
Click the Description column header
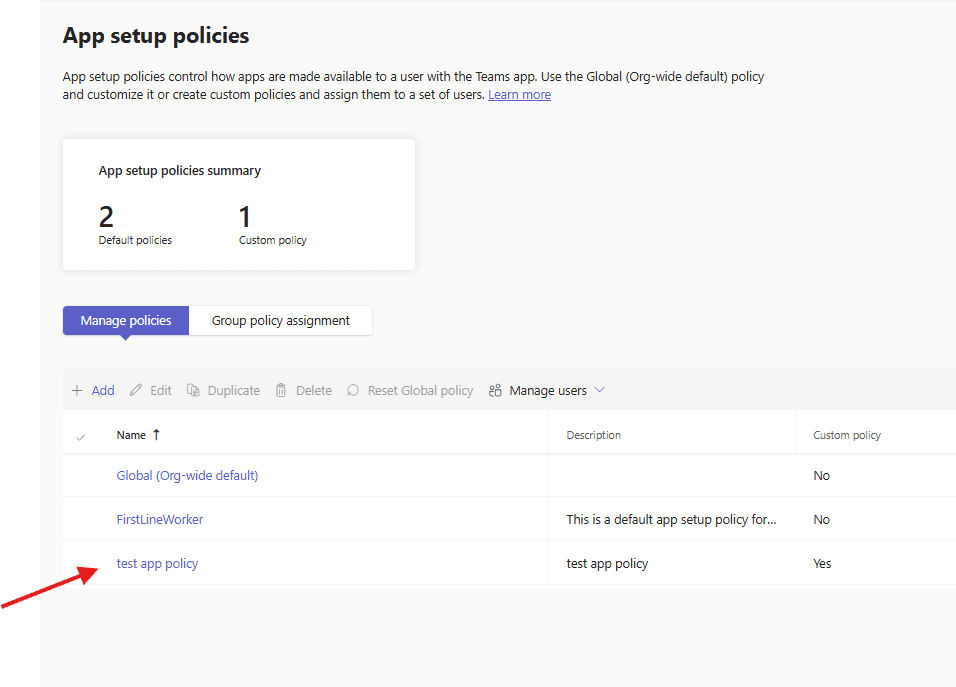[593, 435]
